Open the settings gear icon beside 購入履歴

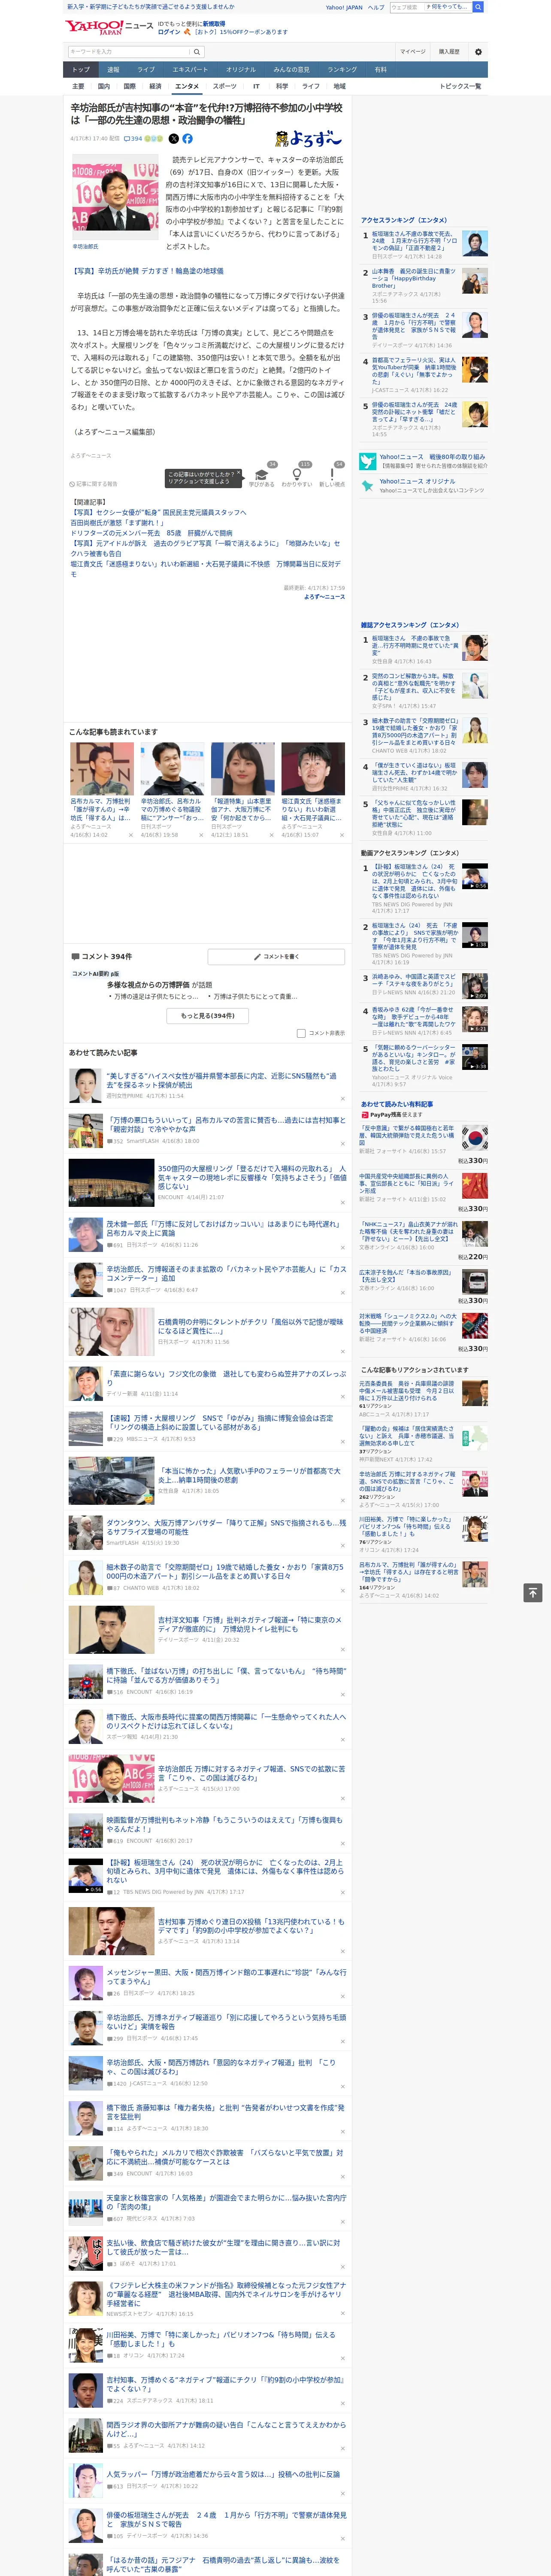pyautogui.click(x=478, y=51)
